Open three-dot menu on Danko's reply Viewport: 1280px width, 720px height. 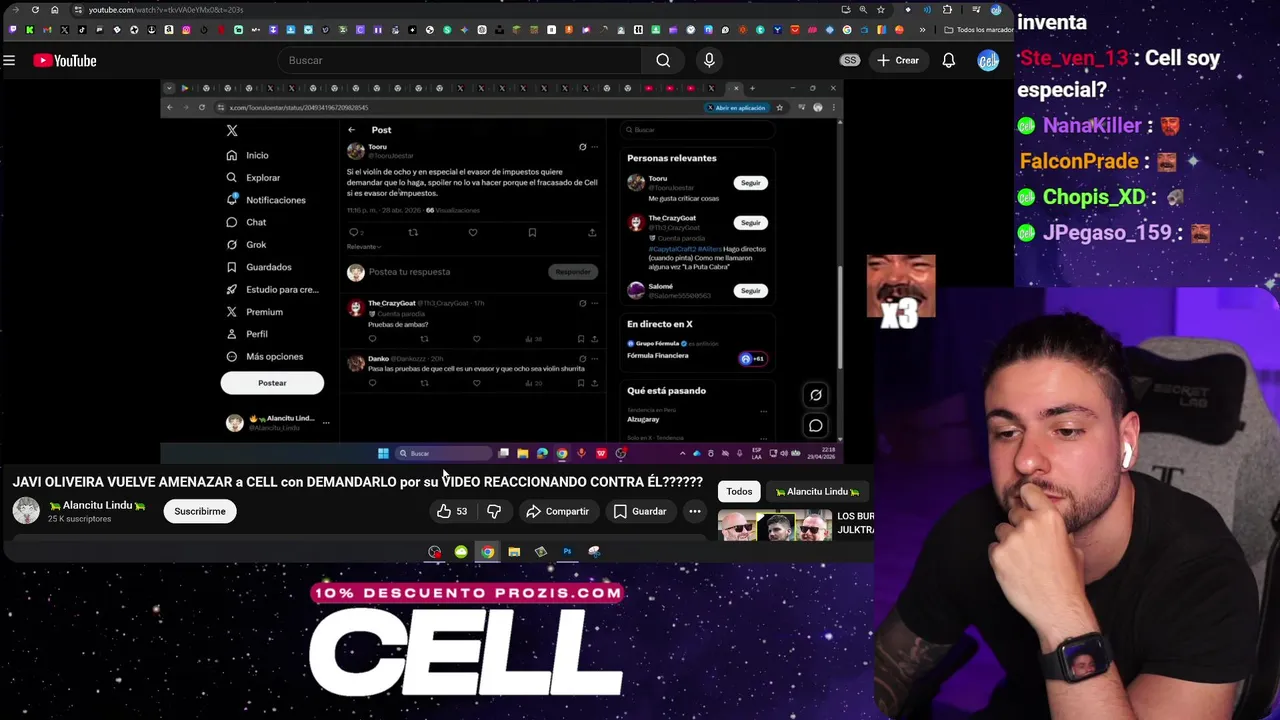594,358
